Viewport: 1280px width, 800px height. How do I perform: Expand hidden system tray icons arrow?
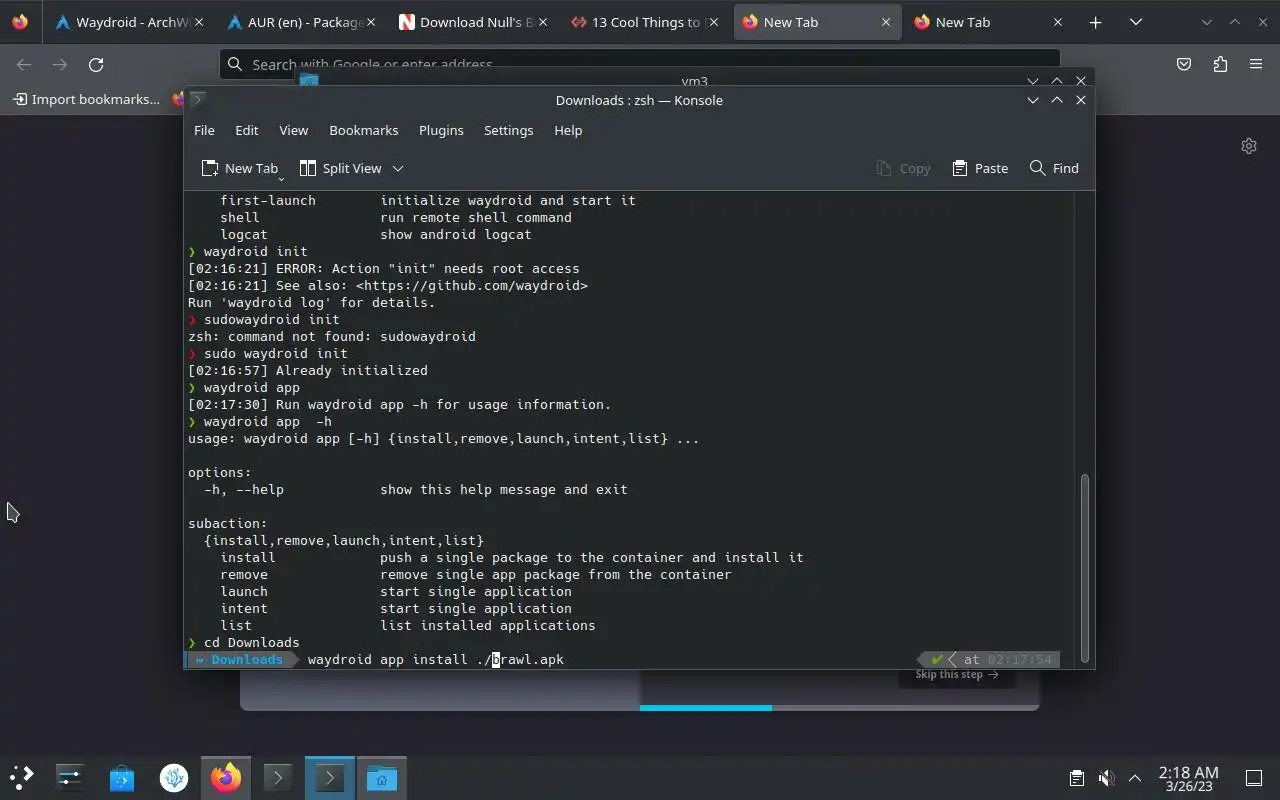[x=1135, y=778]
